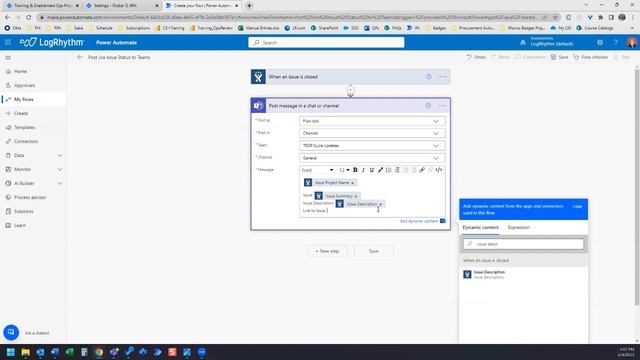
Task: Open the app launcher waffle icon
Action: (8, 42)
